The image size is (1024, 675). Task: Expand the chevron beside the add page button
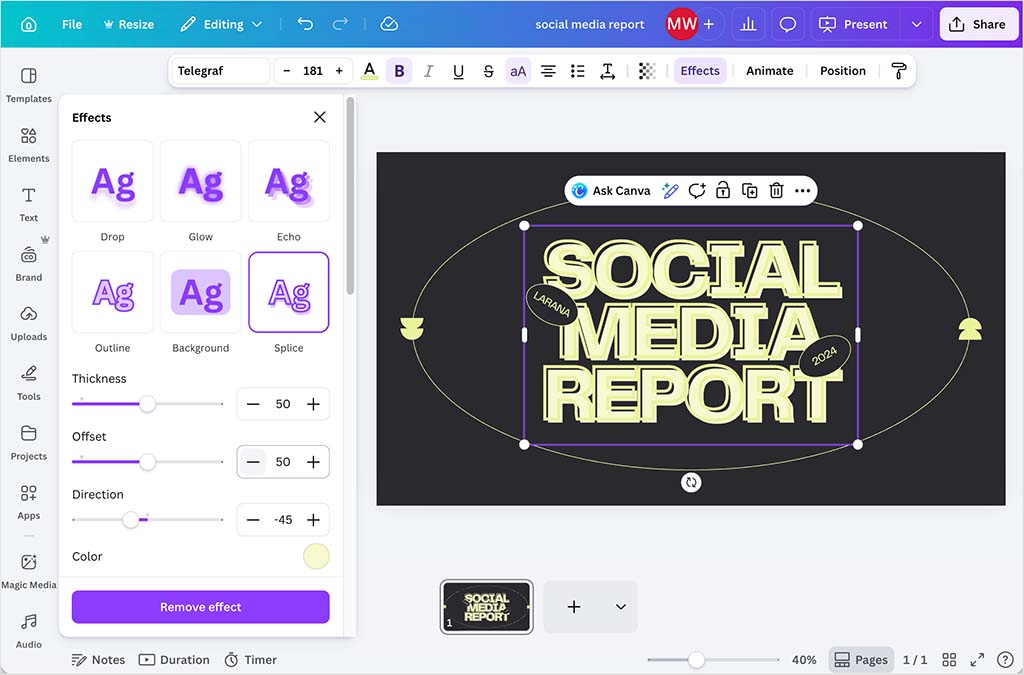619,606
